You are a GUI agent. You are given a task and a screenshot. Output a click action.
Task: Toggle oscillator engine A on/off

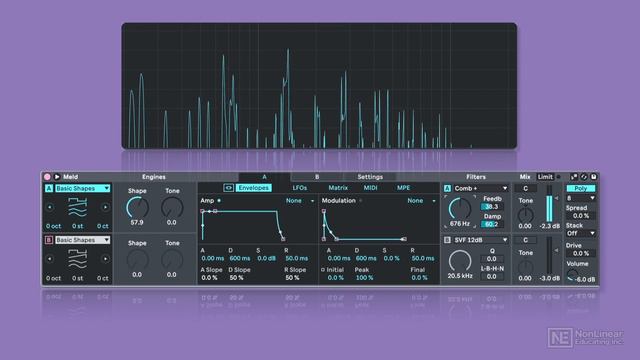[x=49, y=188]
